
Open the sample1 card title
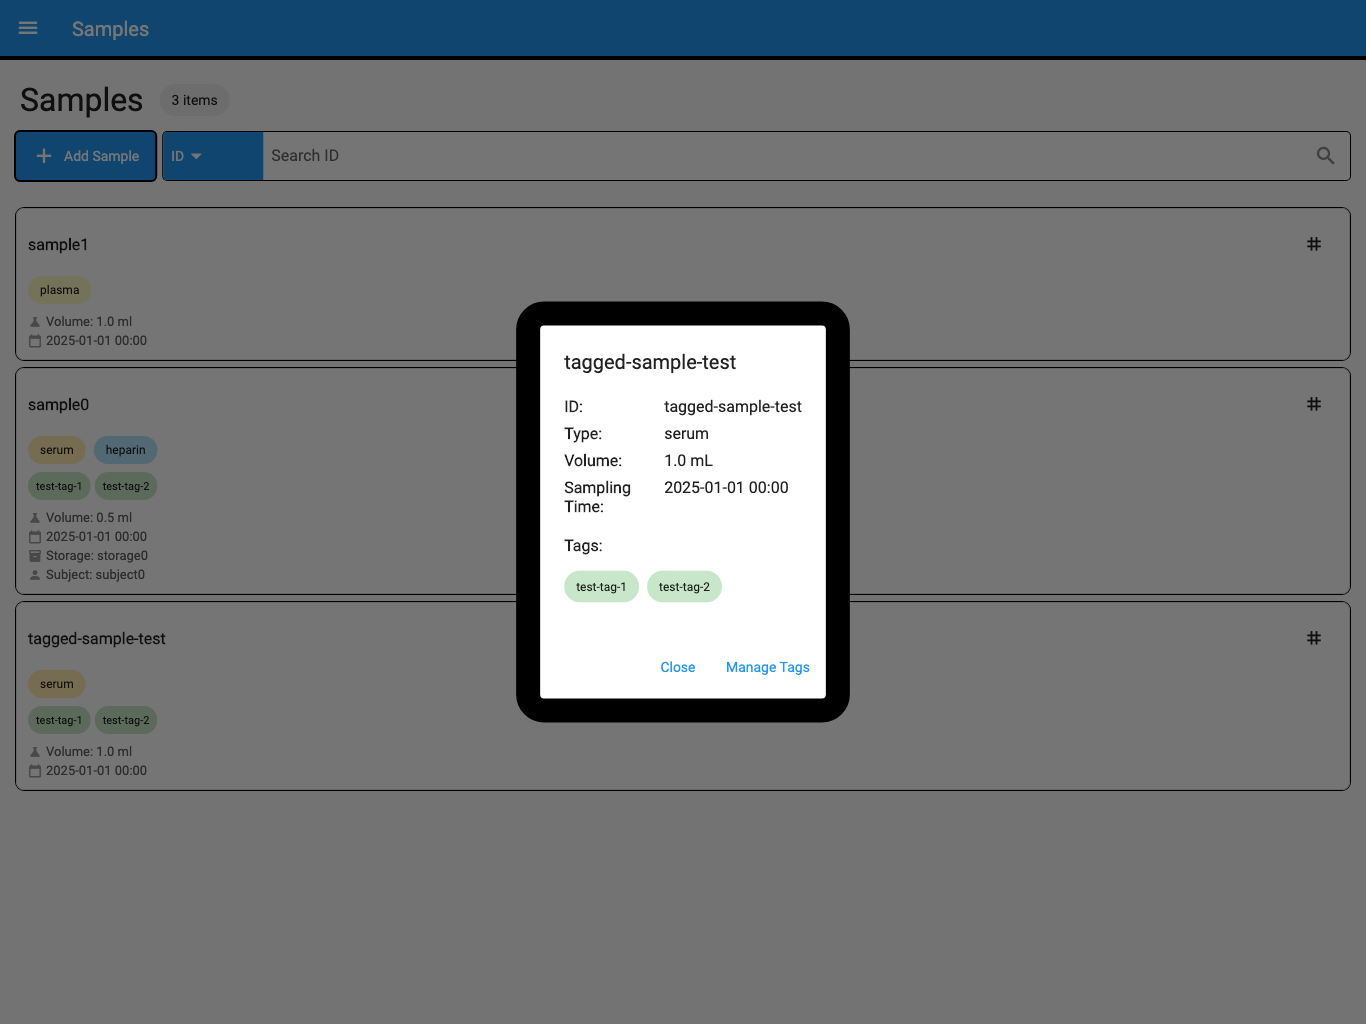pos(58,245)
